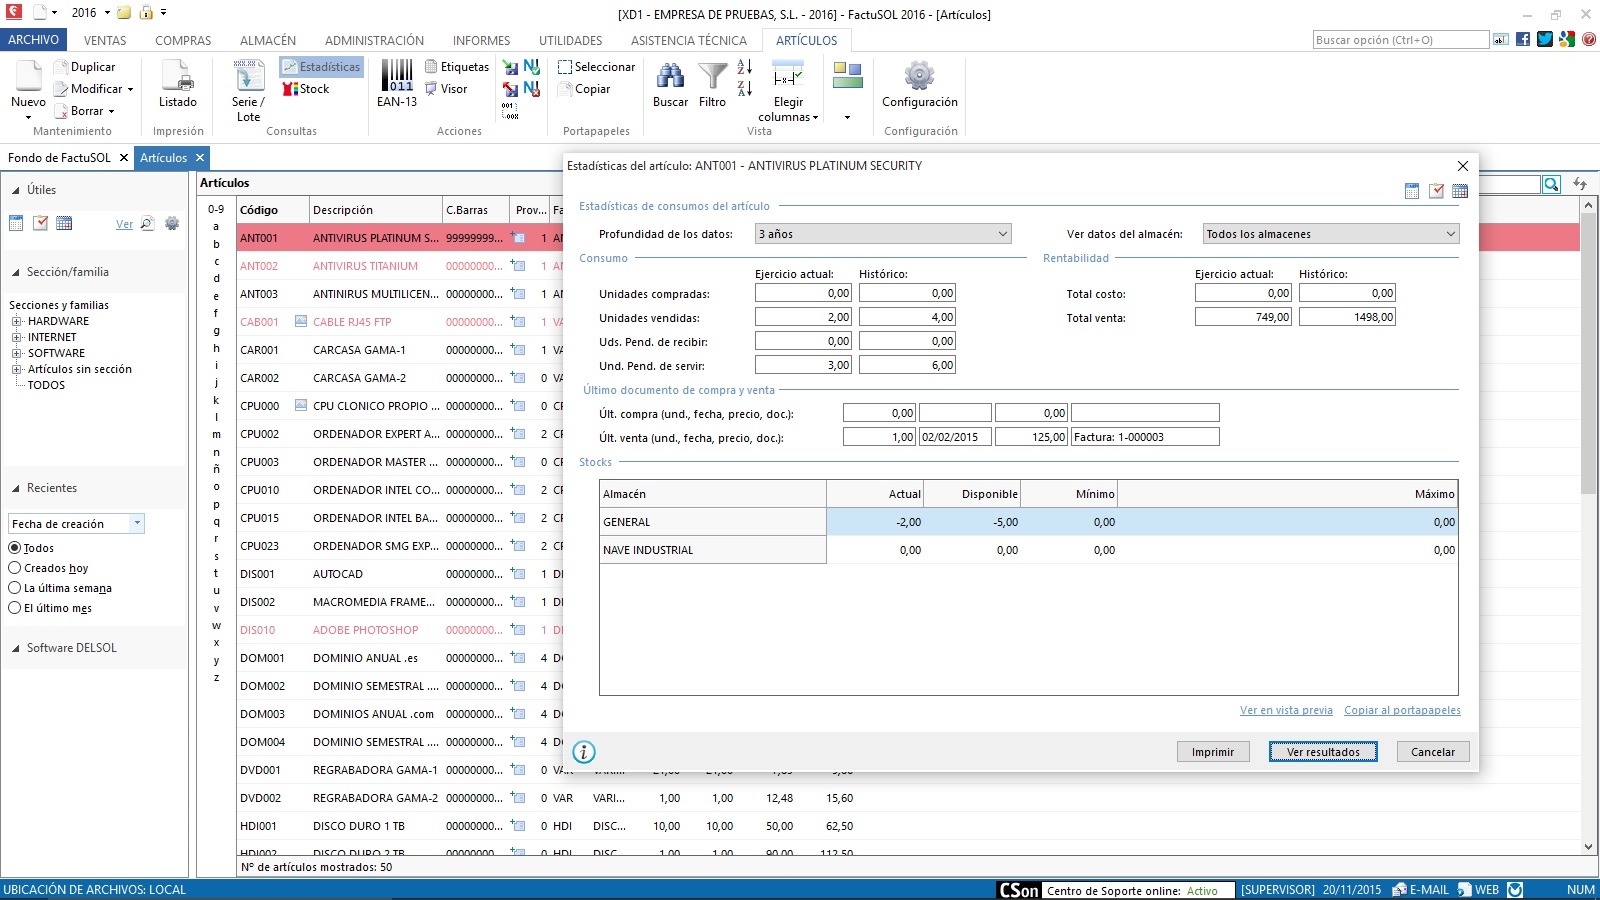Expand the SOFTWARE tree node
Viewport: 1600px width, 900px height.
(x=17, y=353)
